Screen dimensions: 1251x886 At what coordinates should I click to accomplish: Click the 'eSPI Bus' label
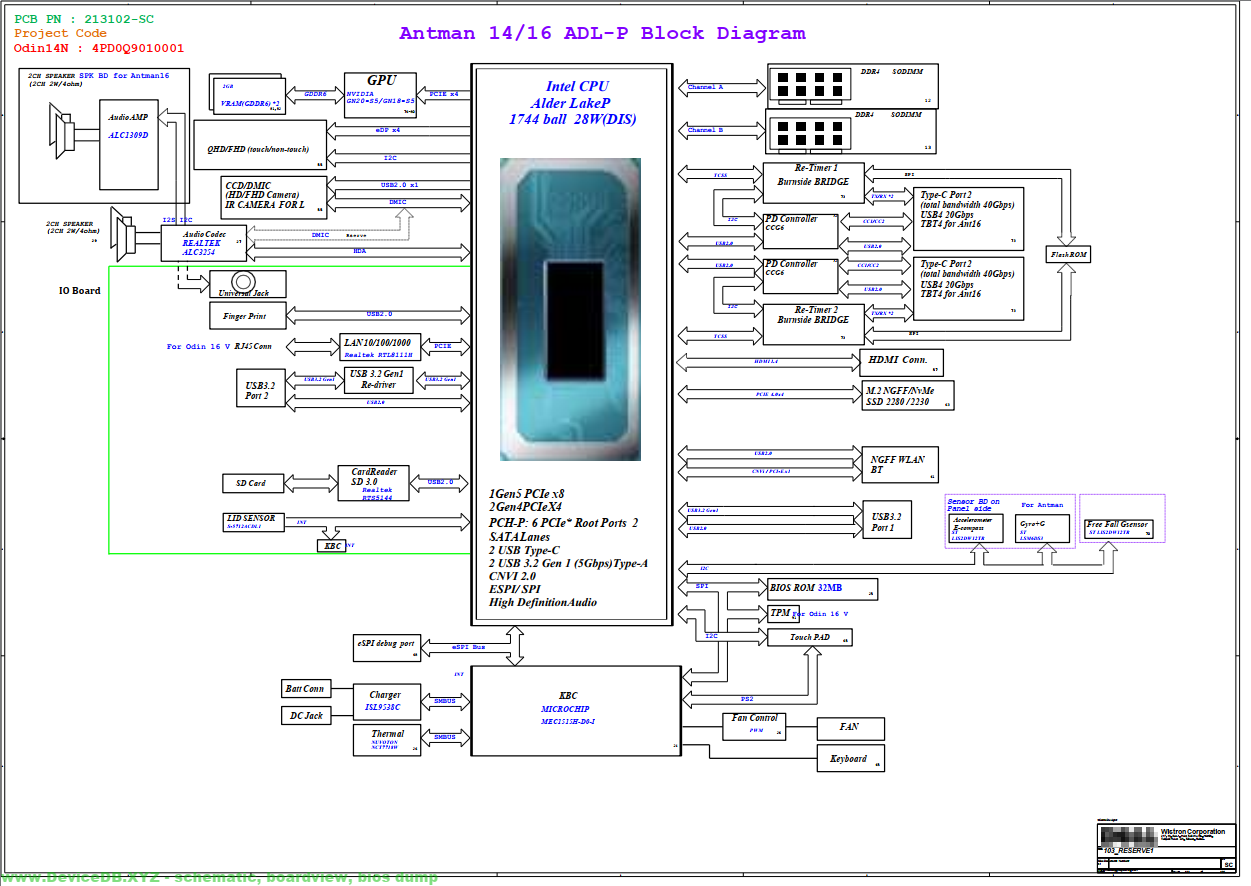468,647
